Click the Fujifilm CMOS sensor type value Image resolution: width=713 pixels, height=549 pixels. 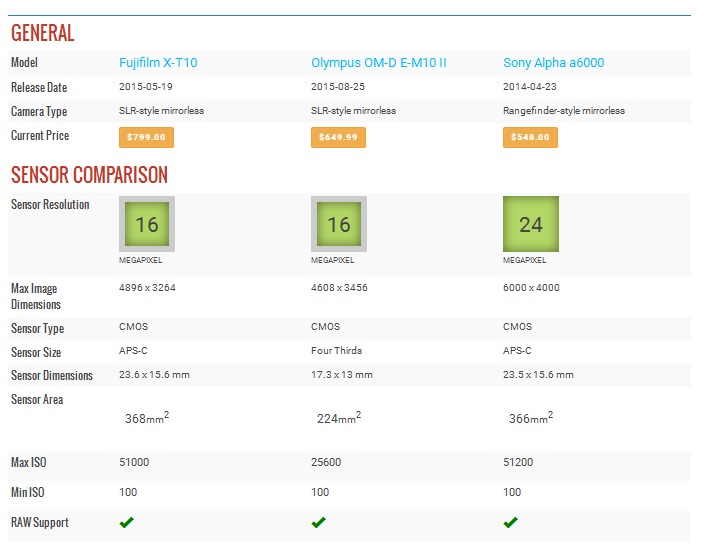pyautogui.click(x=134, y=327)
